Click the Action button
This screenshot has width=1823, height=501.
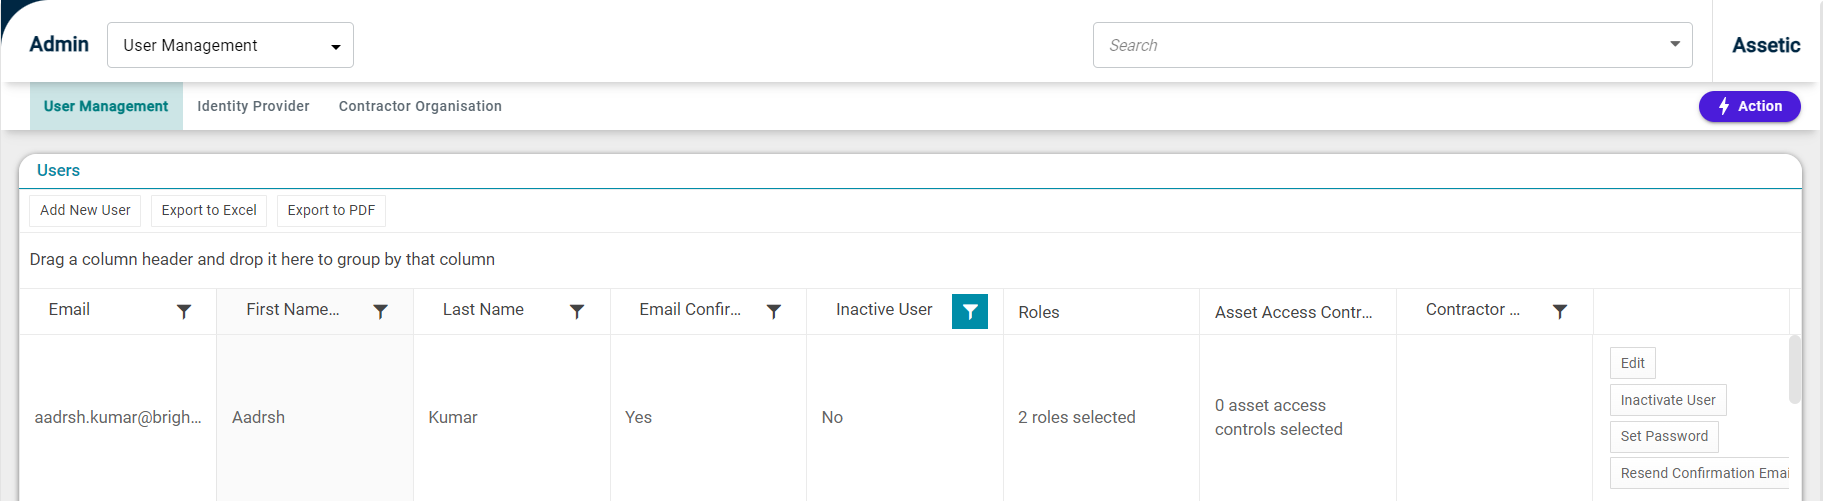[x=1750, y=106]
